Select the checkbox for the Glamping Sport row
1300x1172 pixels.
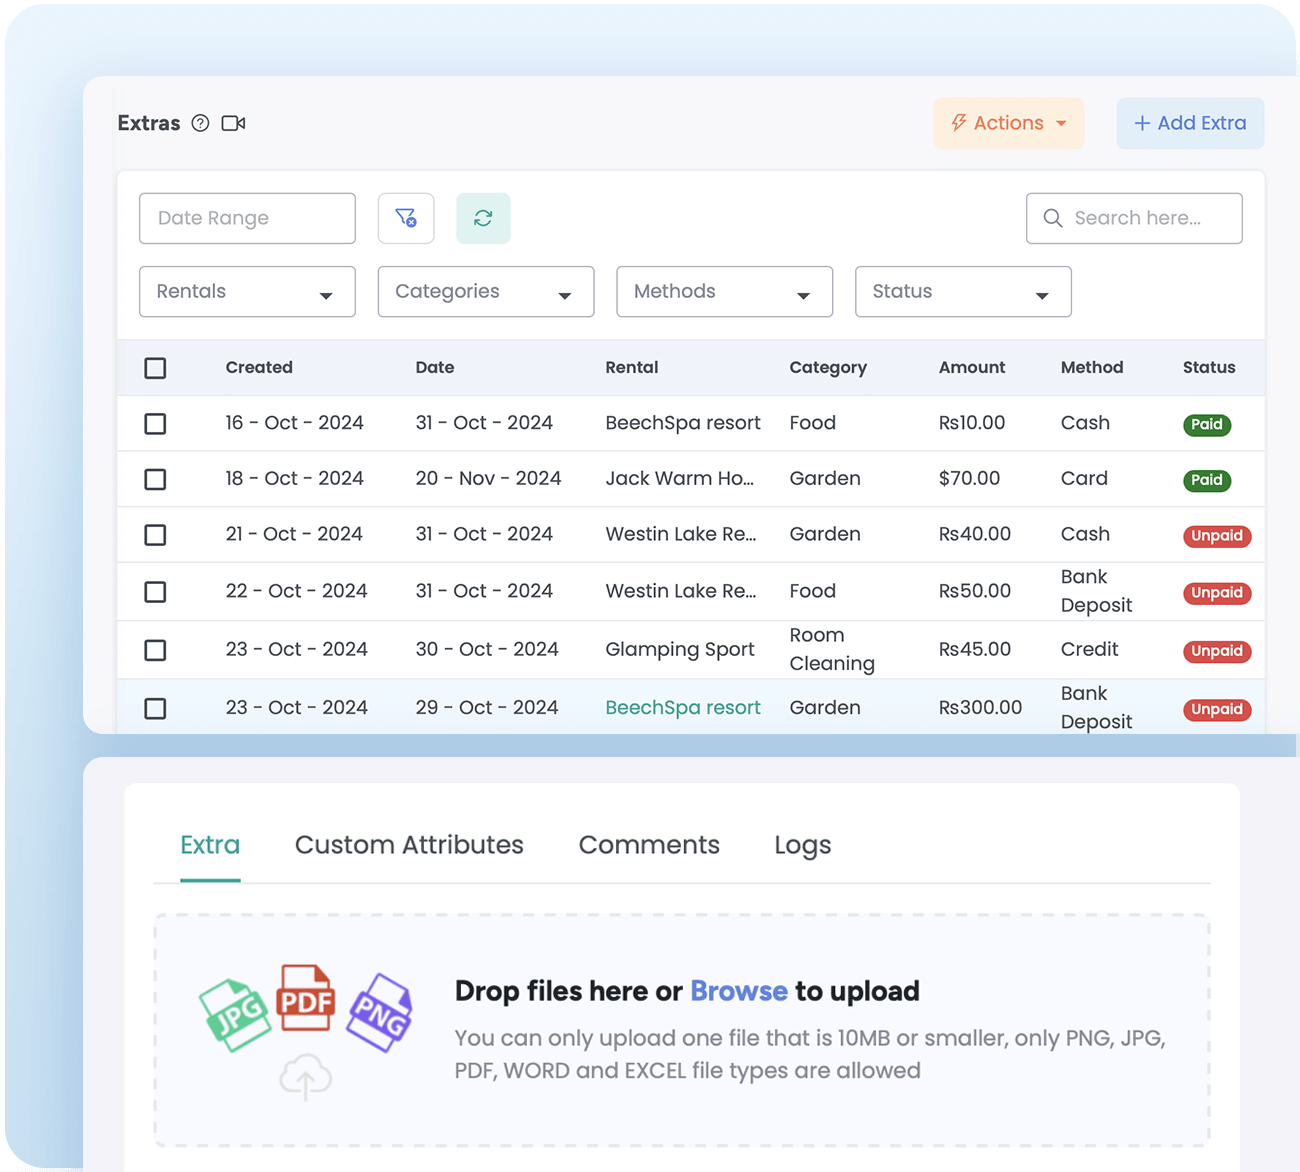[x=155, y=650]
